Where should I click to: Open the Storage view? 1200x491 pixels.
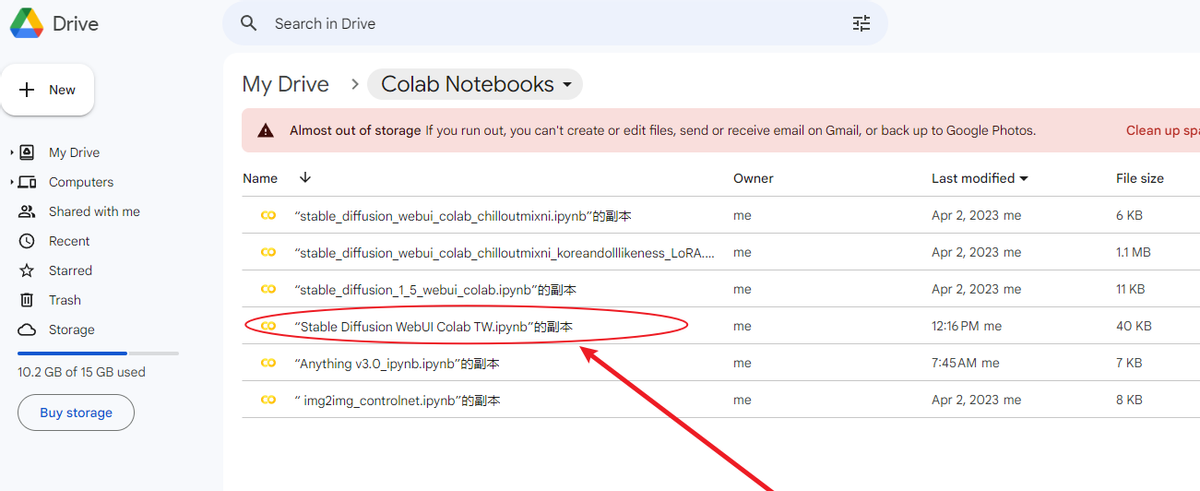[72, 329]
